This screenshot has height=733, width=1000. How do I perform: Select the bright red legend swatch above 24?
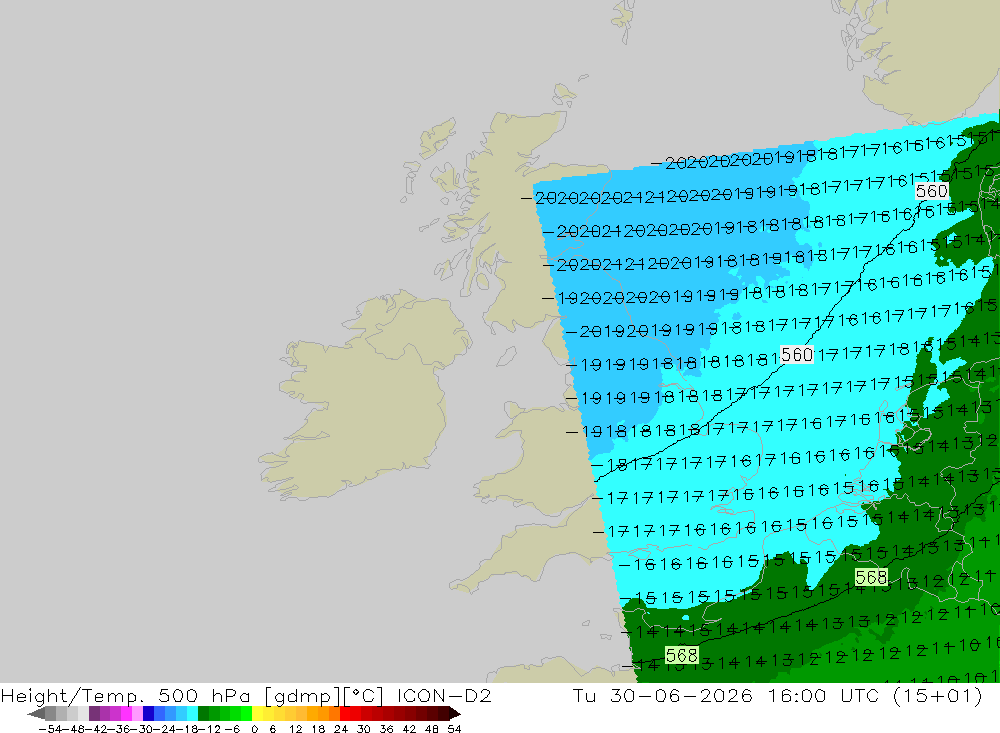click(x=345, y=713)
